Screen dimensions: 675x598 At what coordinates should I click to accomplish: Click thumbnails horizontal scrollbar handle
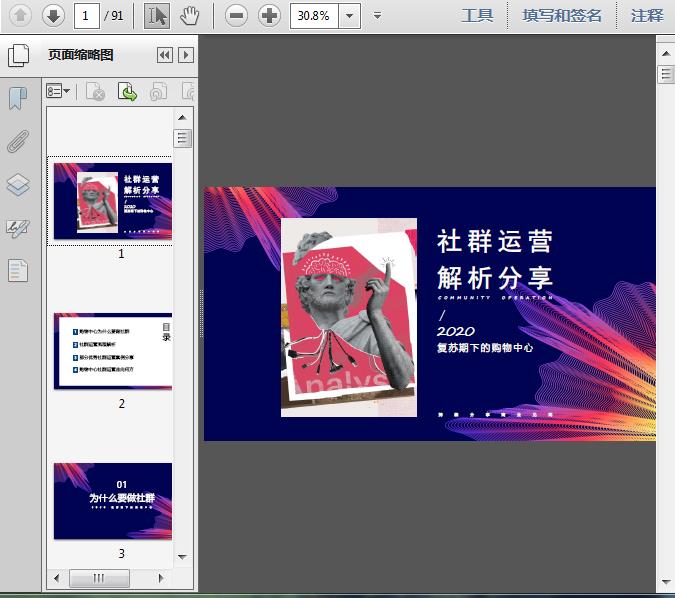99,578
